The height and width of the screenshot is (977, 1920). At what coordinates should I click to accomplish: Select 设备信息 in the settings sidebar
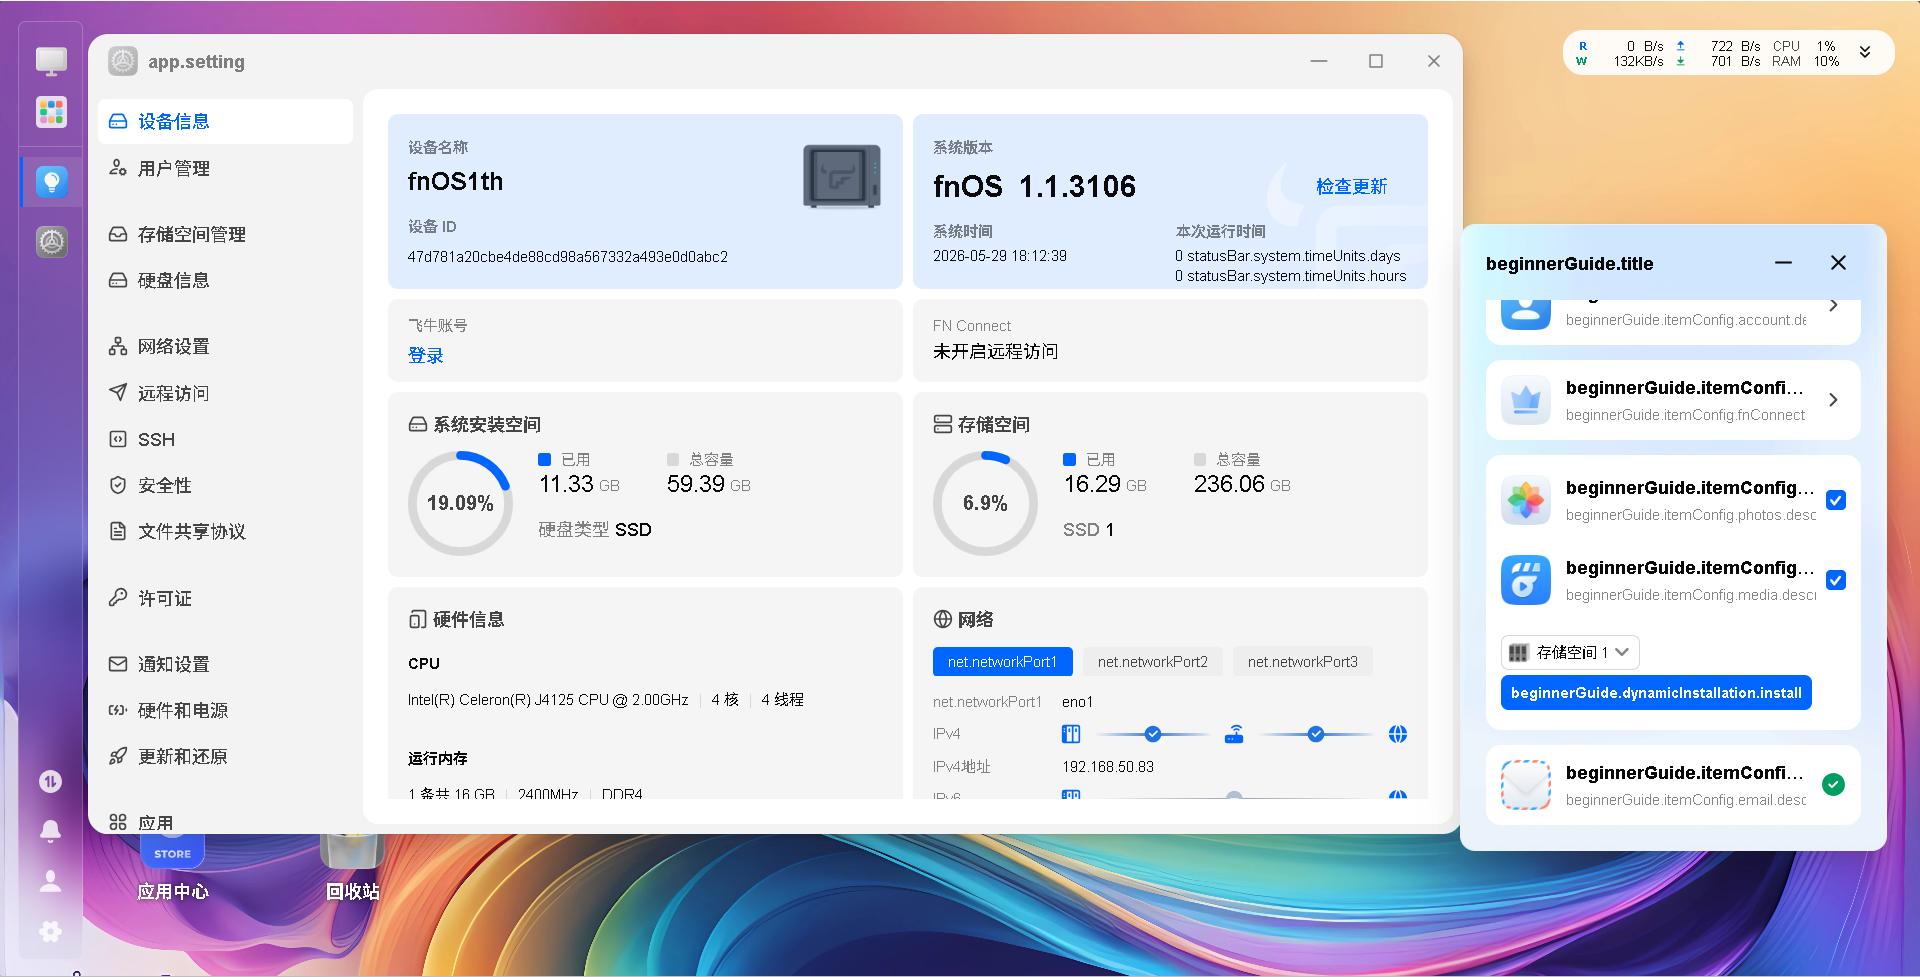point(226,121)
